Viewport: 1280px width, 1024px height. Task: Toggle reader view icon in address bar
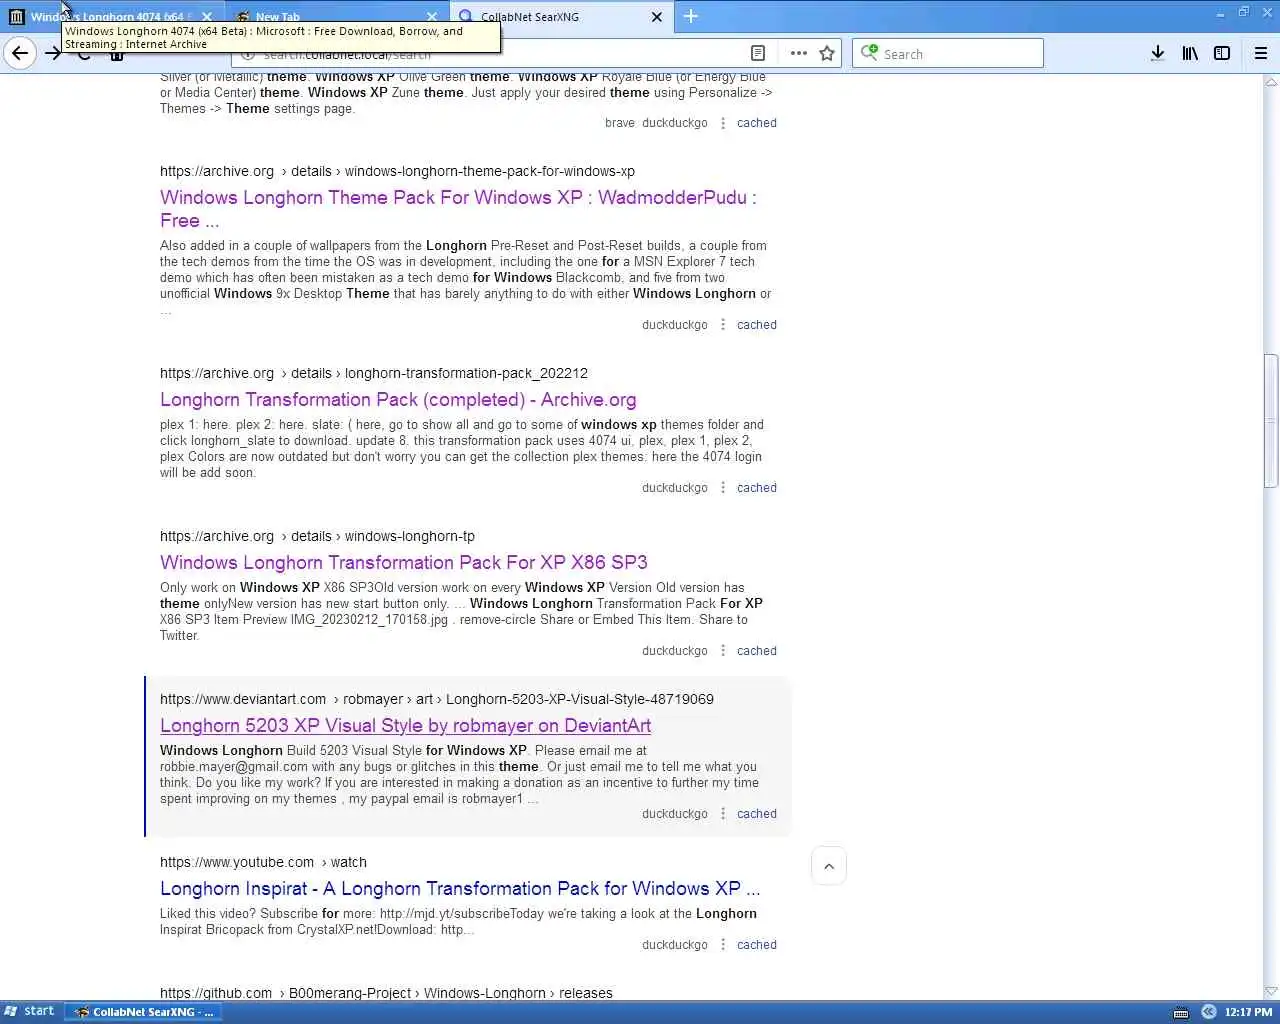758,53
